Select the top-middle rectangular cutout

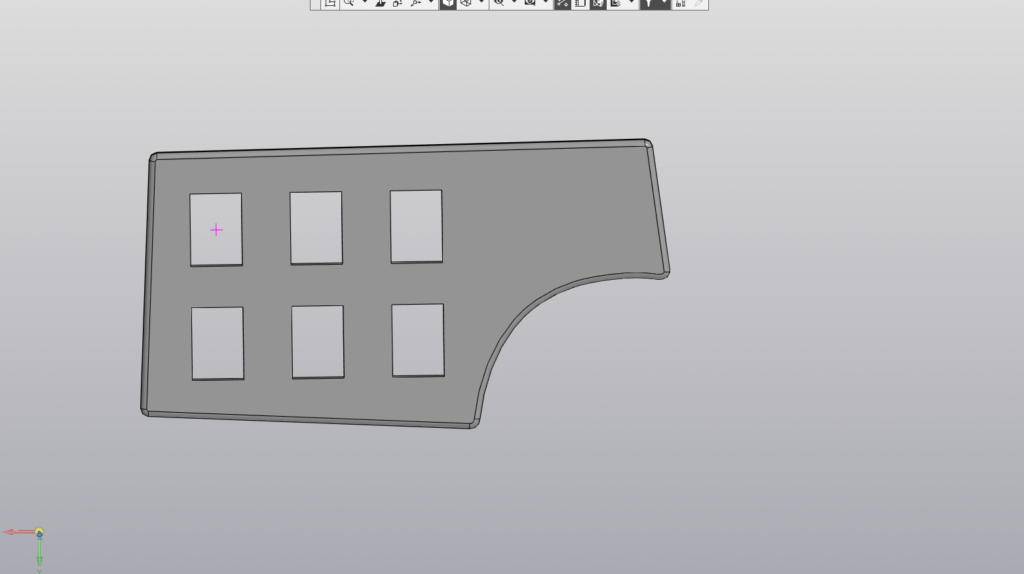[316, 228]
